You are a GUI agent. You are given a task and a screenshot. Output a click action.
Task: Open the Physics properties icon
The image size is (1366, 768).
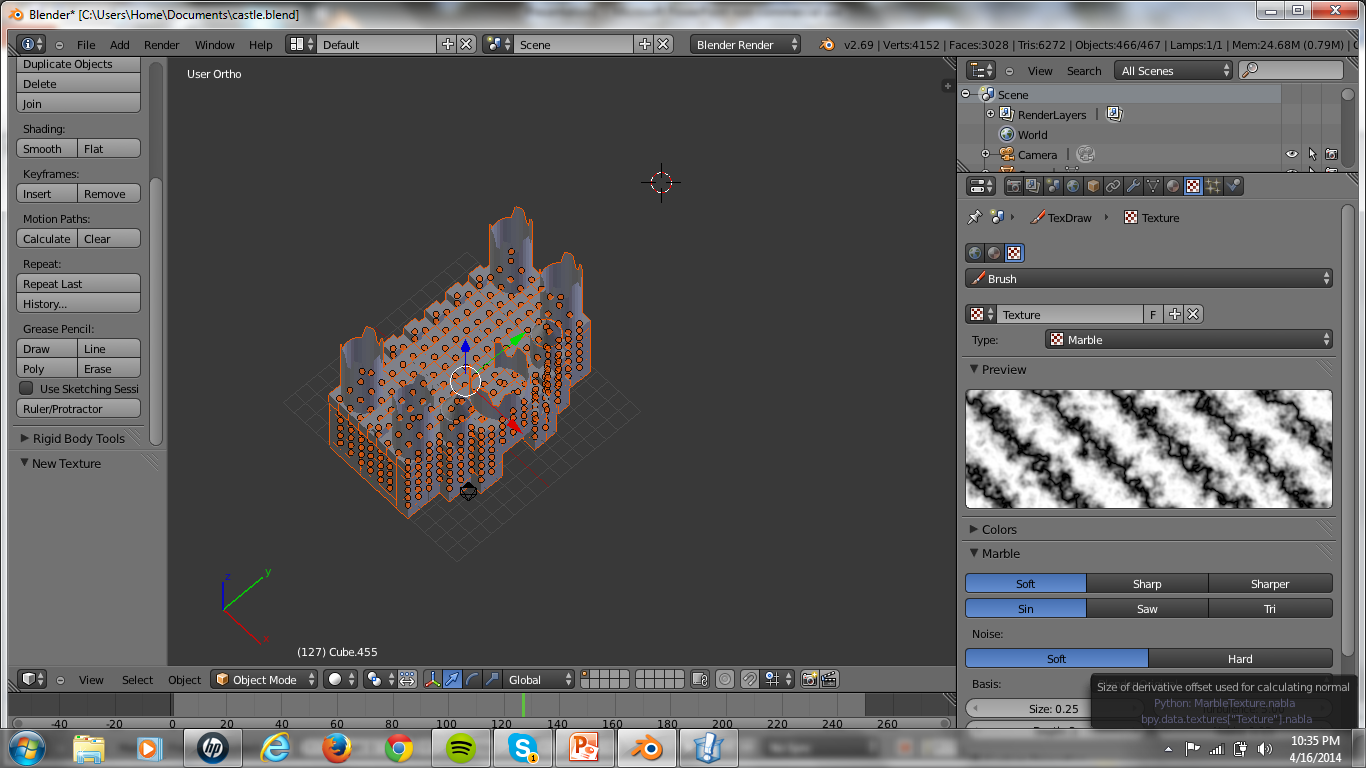click(x=1233, y=185)
